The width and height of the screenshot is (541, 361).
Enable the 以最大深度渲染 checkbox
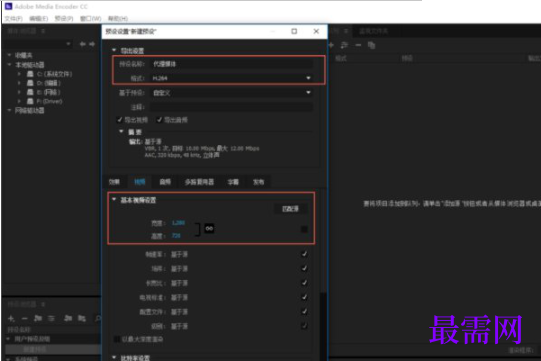(117, 339)
